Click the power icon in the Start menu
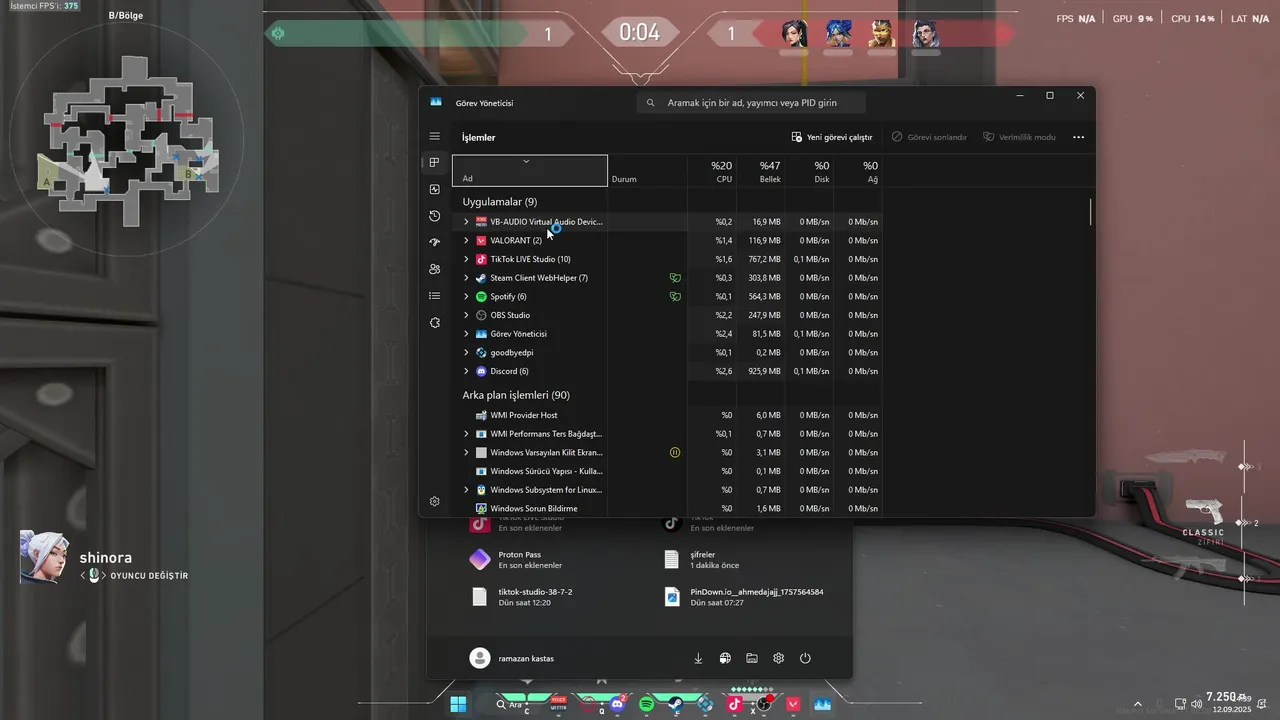The image size is (1280, 720). click(805, 658)
